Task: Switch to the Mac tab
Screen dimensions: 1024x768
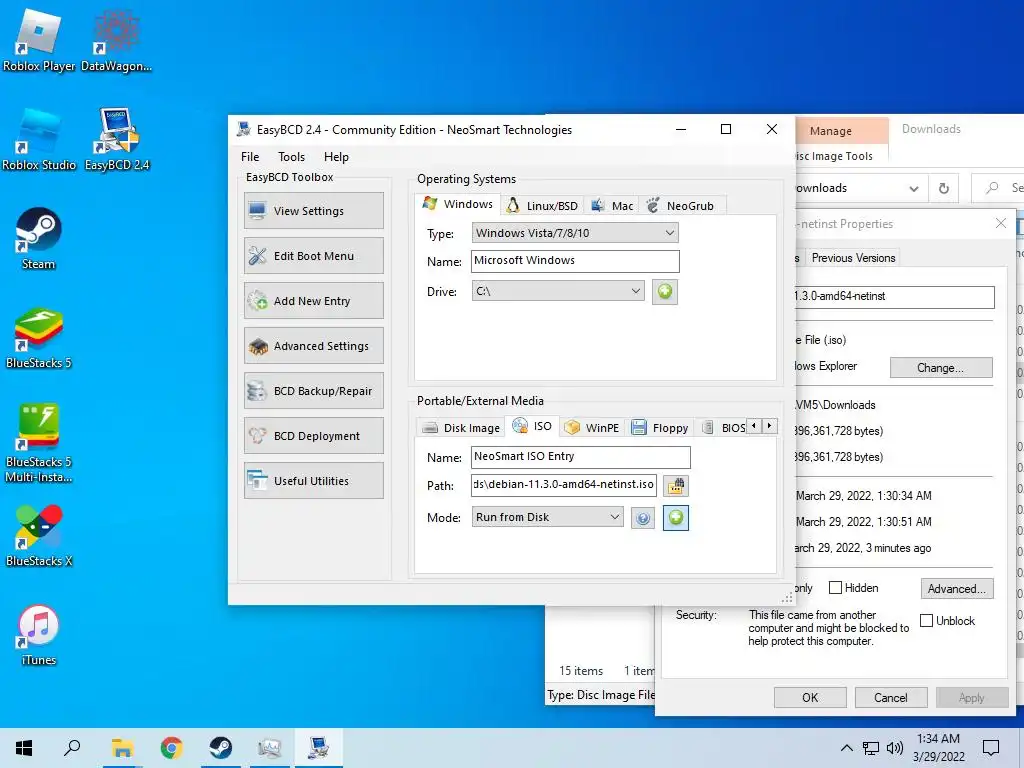Action: click(612, 206)
